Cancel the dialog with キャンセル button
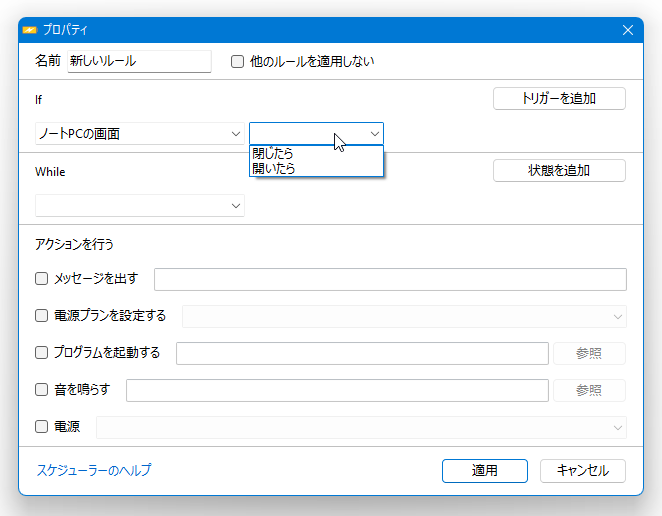The height and width of the screenshot is (516, 662). [583, 471]
